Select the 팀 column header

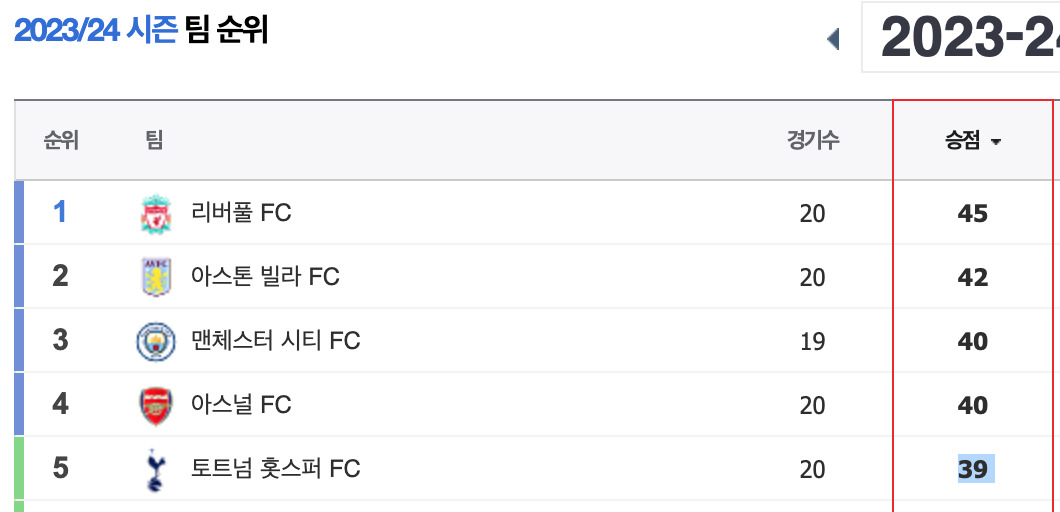154,141
